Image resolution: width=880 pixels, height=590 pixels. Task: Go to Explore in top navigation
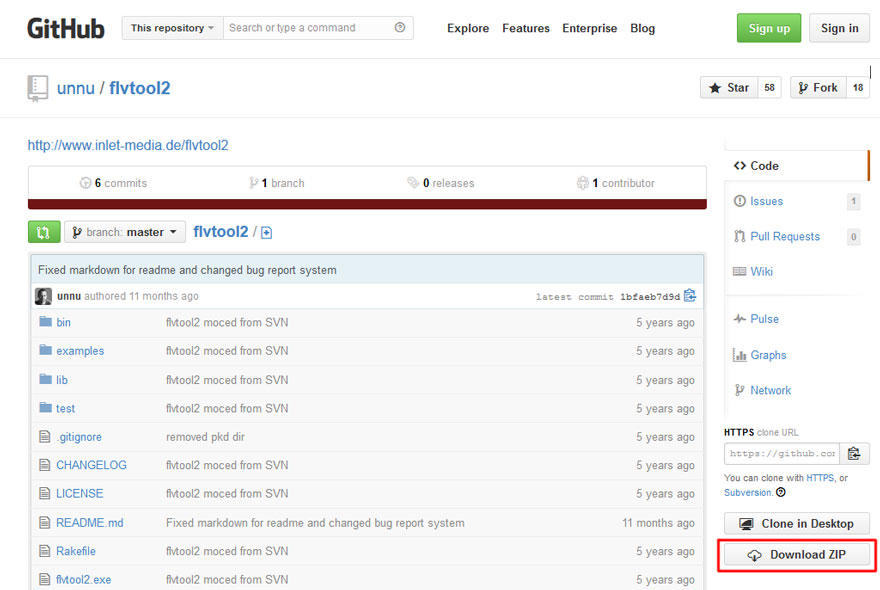(468, 28)
